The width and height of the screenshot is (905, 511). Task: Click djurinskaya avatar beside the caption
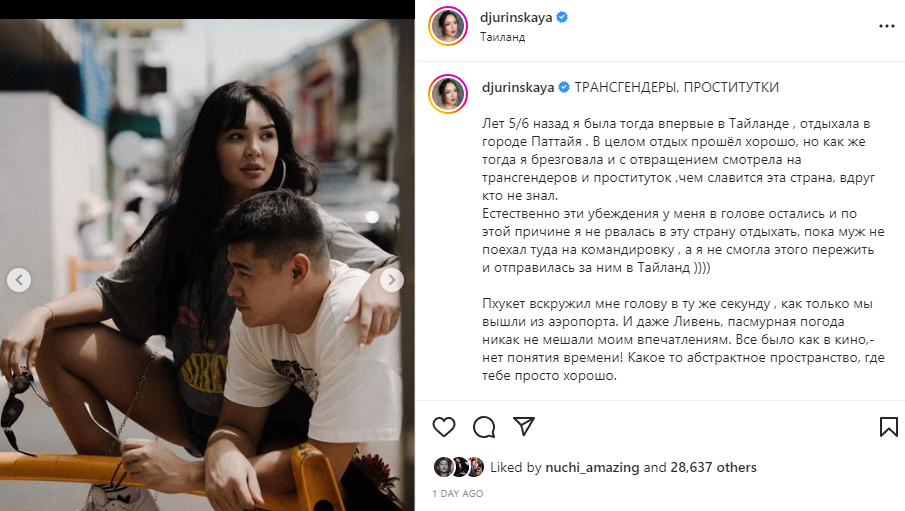coord(448,94)
